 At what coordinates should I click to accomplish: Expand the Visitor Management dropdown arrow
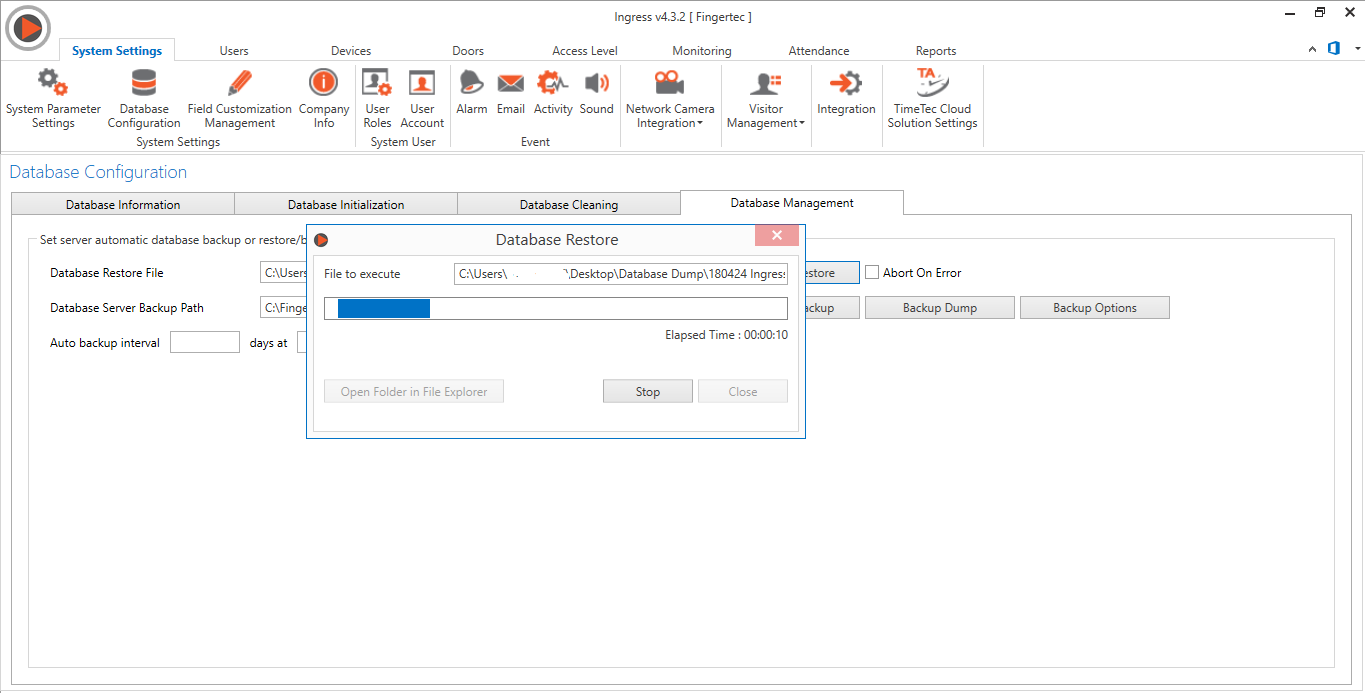coord(802,124)
